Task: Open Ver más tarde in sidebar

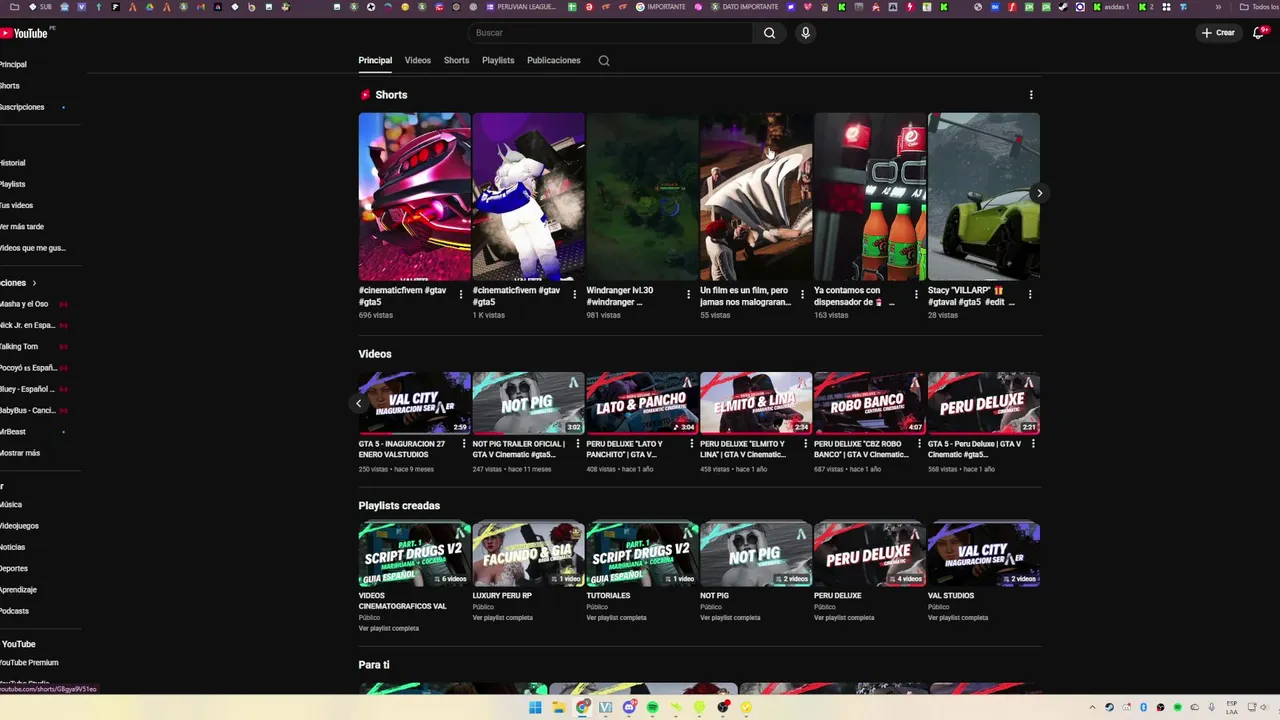Action: pyautogui.click(x=21, y=227)
